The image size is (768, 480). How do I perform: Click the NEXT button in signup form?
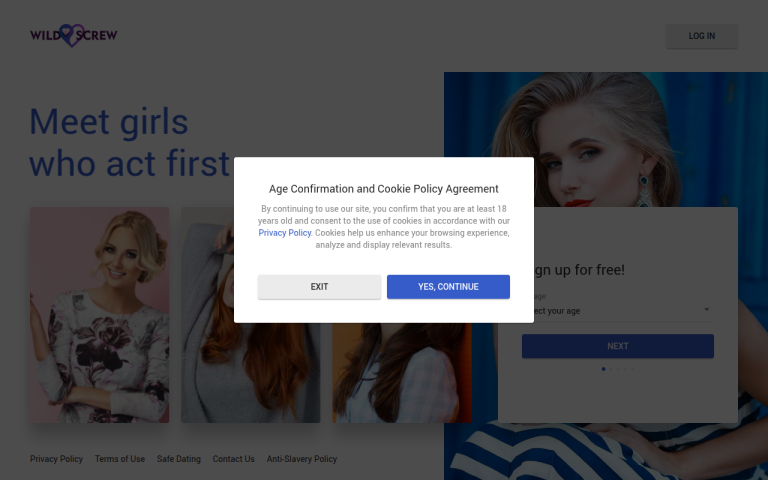618,346
